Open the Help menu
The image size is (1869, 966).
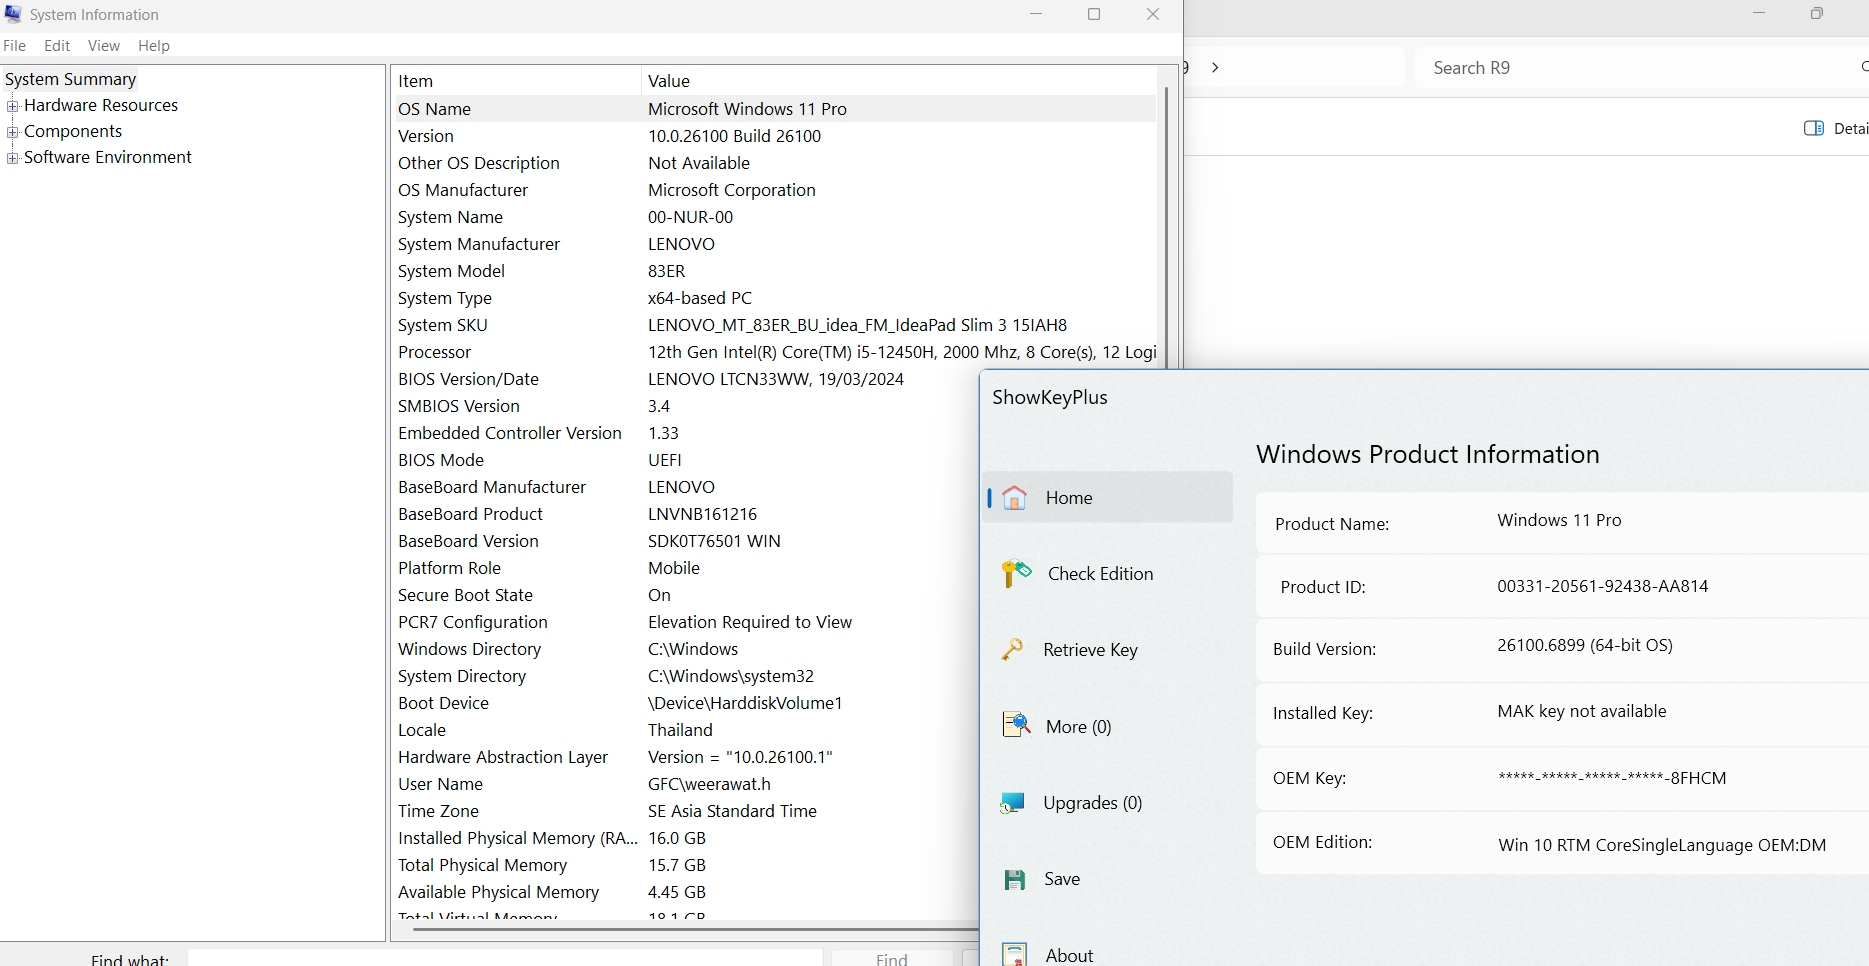click(154, 46)
